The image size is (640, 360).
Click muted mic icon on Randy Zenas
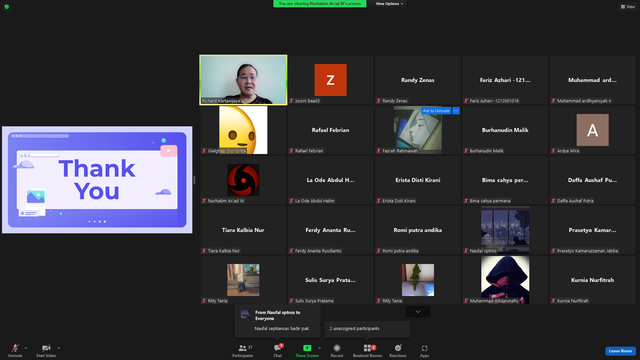pyautogui.click(x=379, y=101)
